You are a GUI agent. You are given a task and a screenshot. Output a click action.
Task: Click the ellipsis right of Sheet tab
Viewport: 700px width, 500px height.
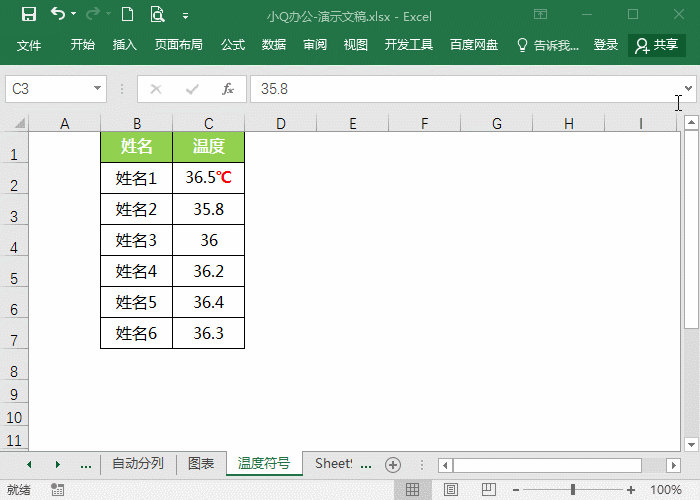click(x=366, y=466)
